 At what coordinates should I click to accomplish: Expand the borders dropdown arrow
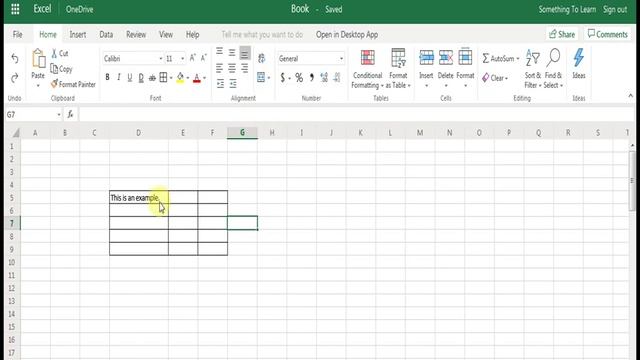pos(171,78)
